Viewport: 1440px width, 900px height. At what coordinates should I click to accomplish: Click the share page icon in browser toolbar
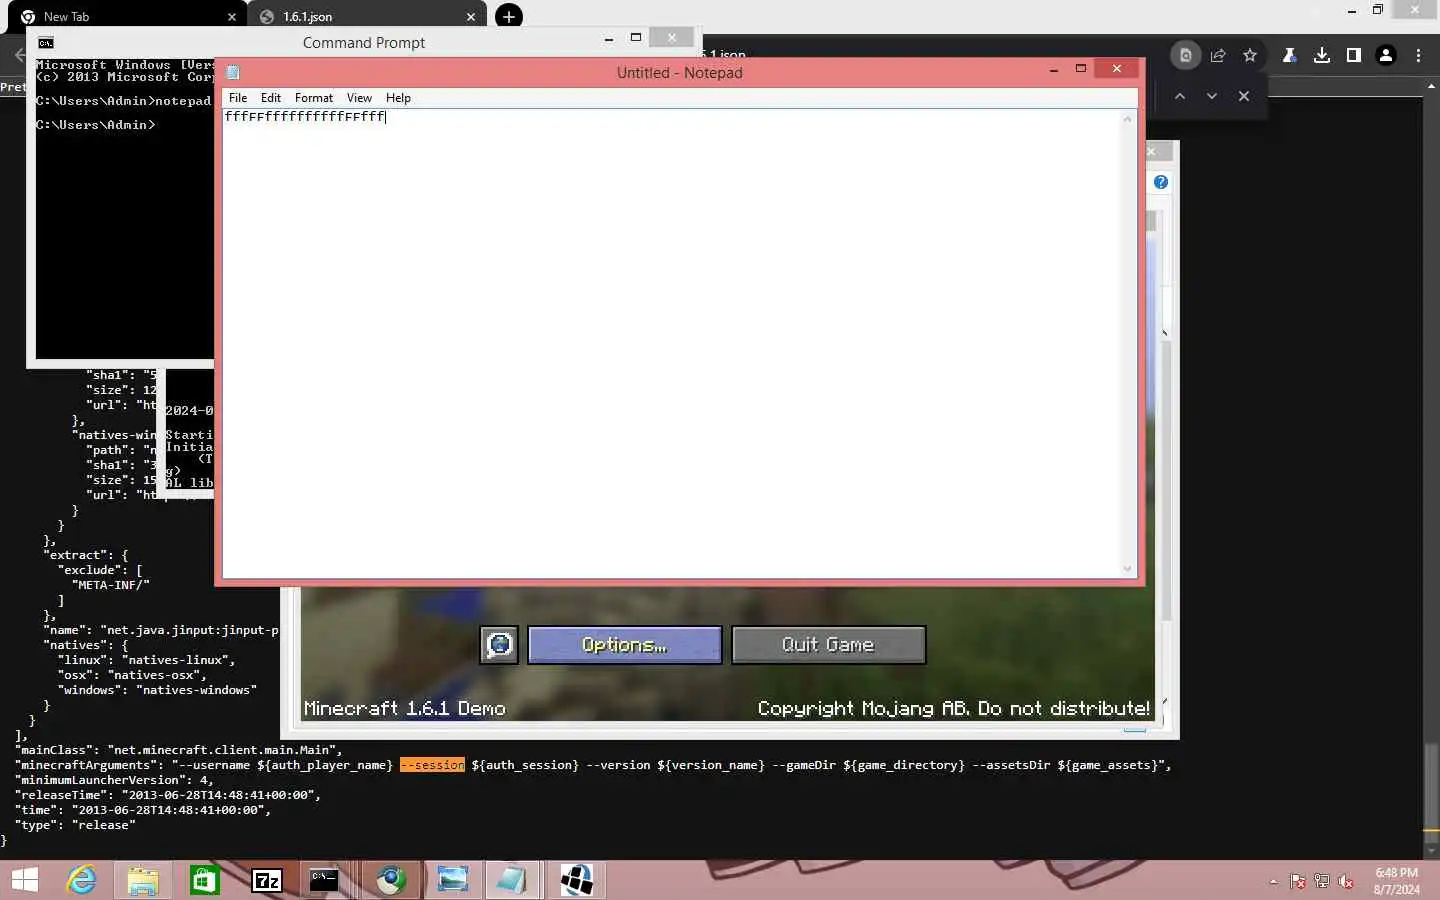click(x=1218, y=56)
